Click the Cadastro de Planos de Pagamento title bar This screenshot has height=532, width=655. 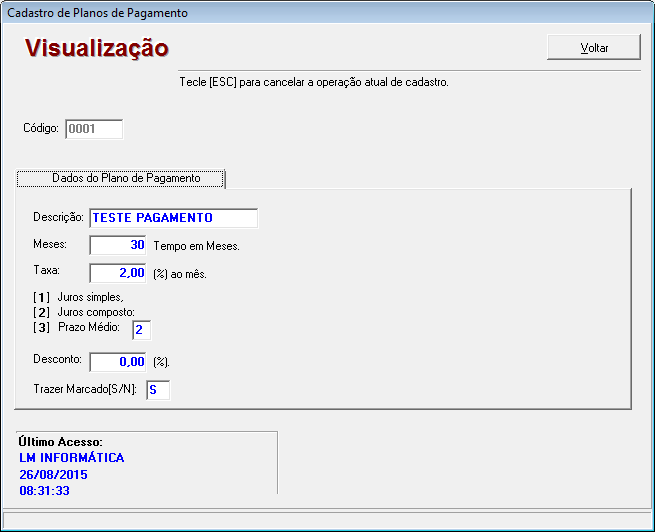point(97,13)
